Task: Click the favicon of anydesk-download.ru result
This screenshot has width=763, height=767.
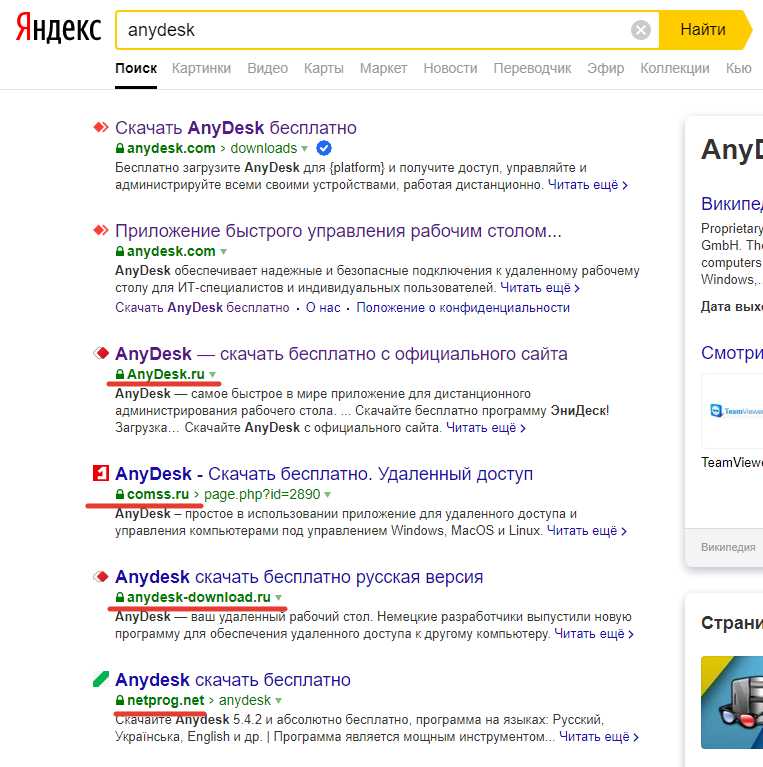Action: coord(101,577)
